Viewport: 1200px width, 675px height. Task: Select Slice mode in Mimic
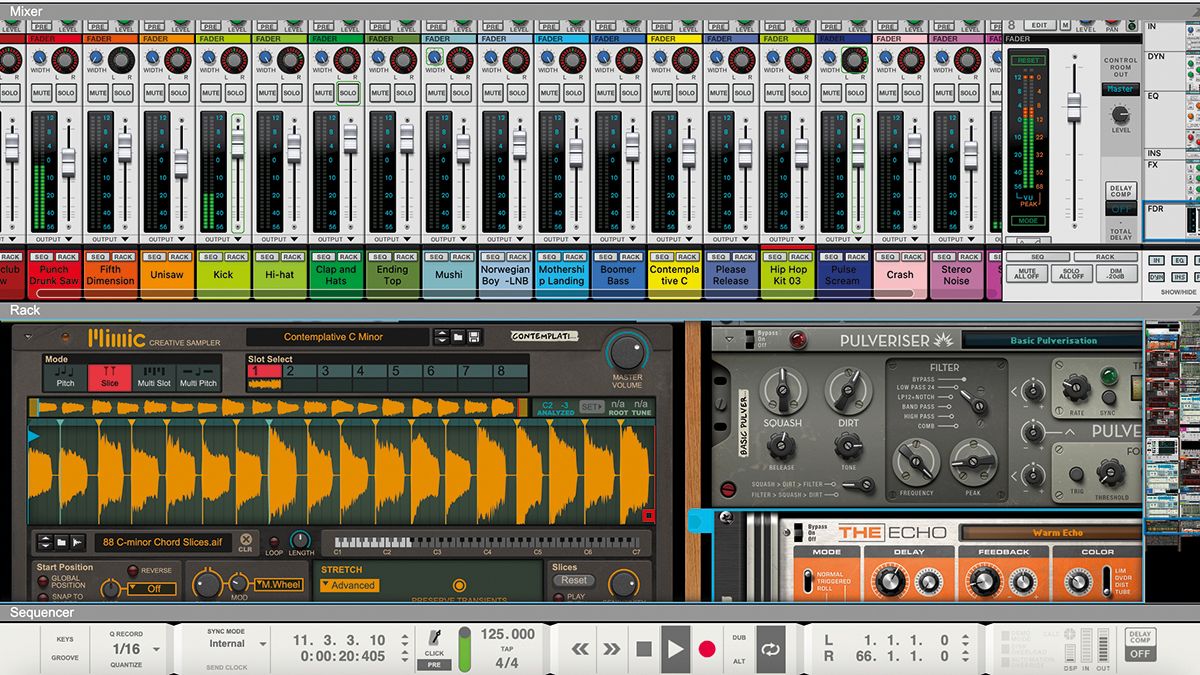click(109, 376)
